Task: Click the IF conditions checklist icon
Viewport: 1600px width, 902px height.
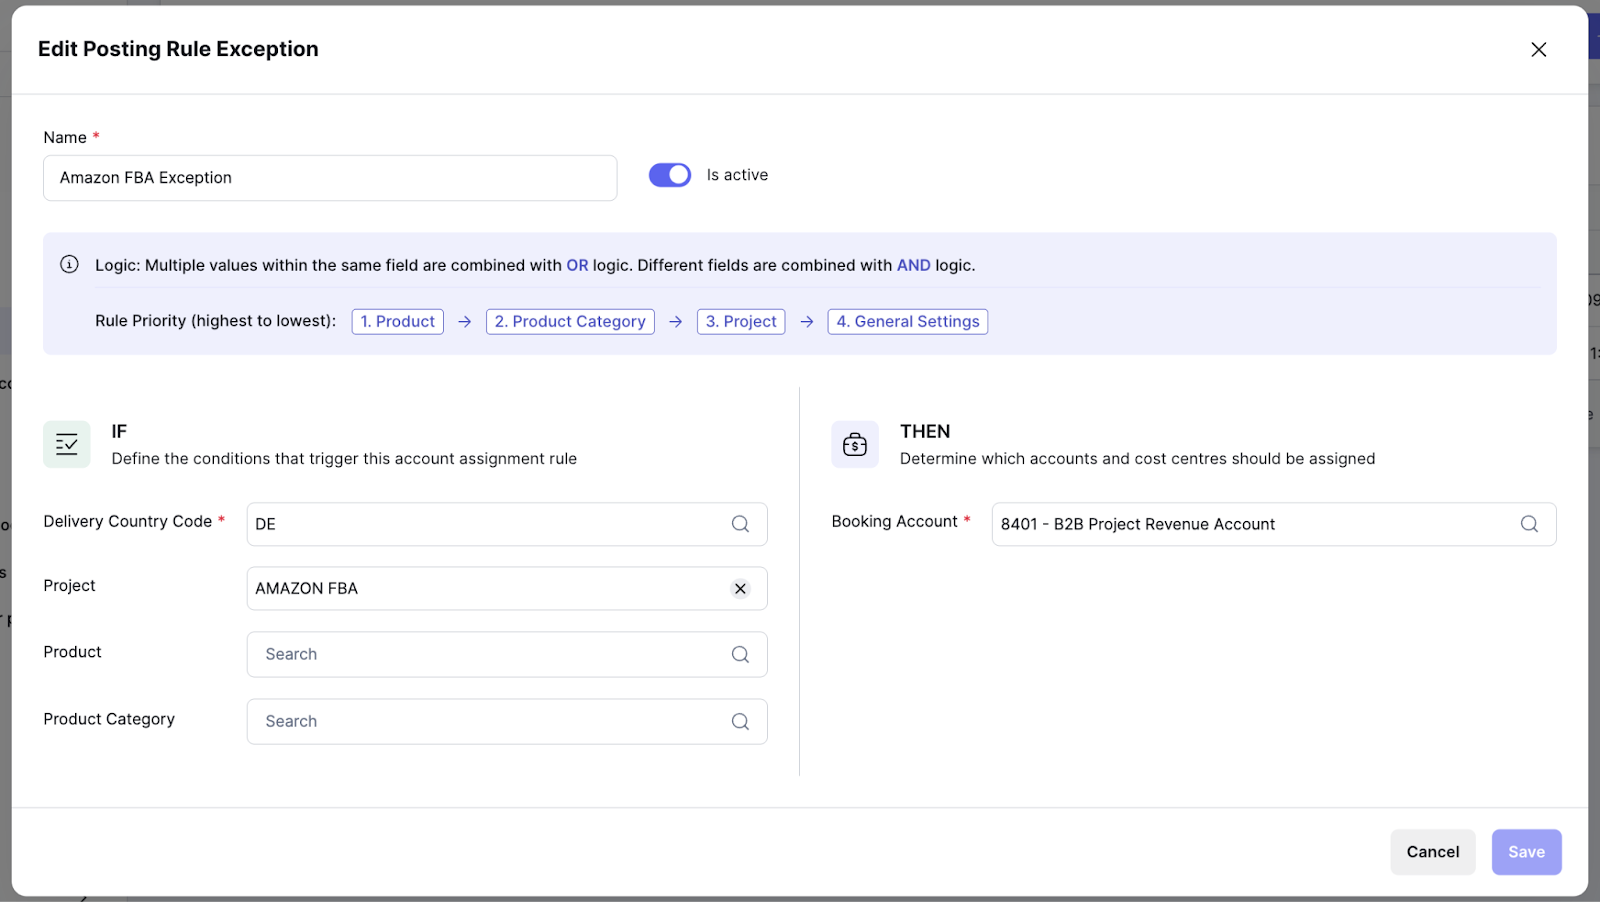Action: [67, 445]
